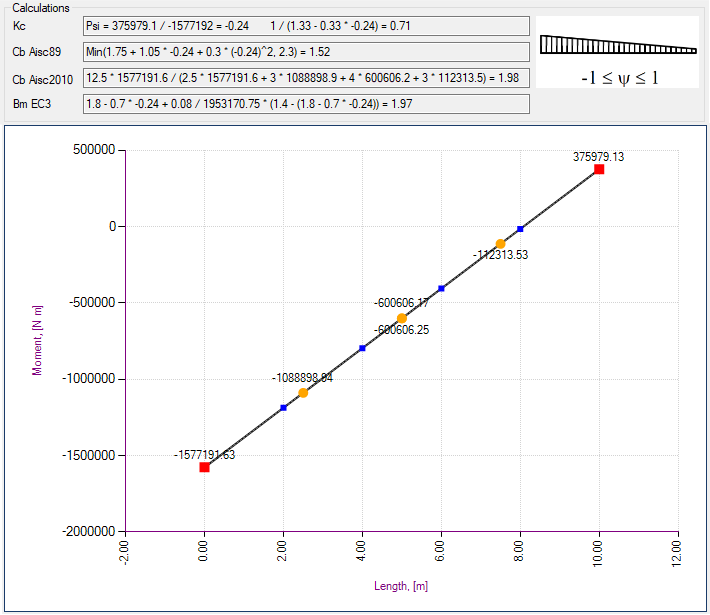Screen dimensions: 710x615
Task: Click the Moment, [N m] axis title
Action: click(37, 340)
